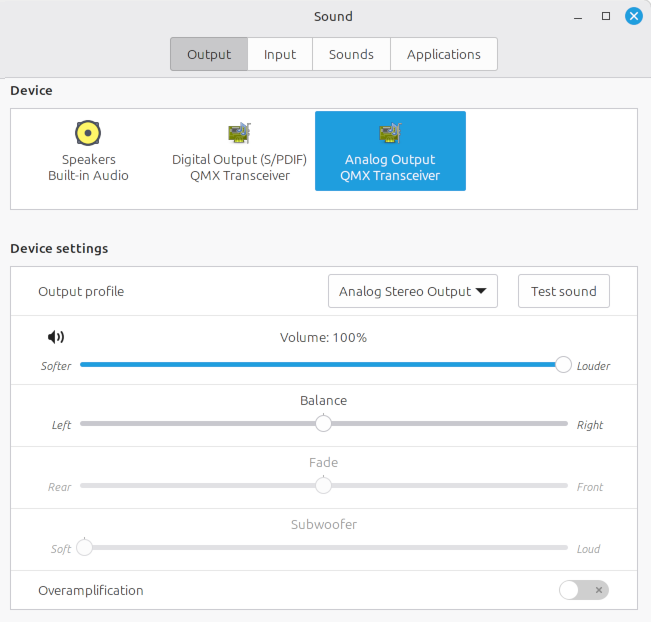
Task: Toggle the Overamplification switch
Action: pos(584,590)
